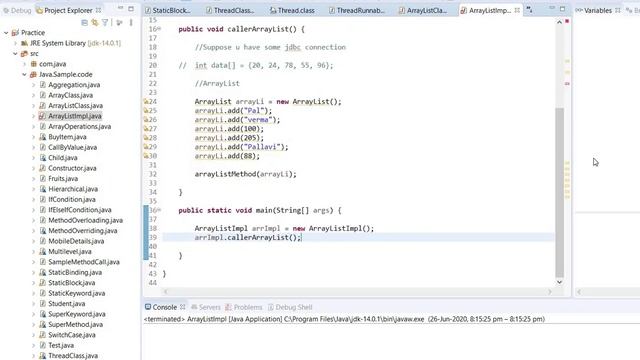
Task: Click the ArrayList declaration on line 24
Action: tap(268, 102)
